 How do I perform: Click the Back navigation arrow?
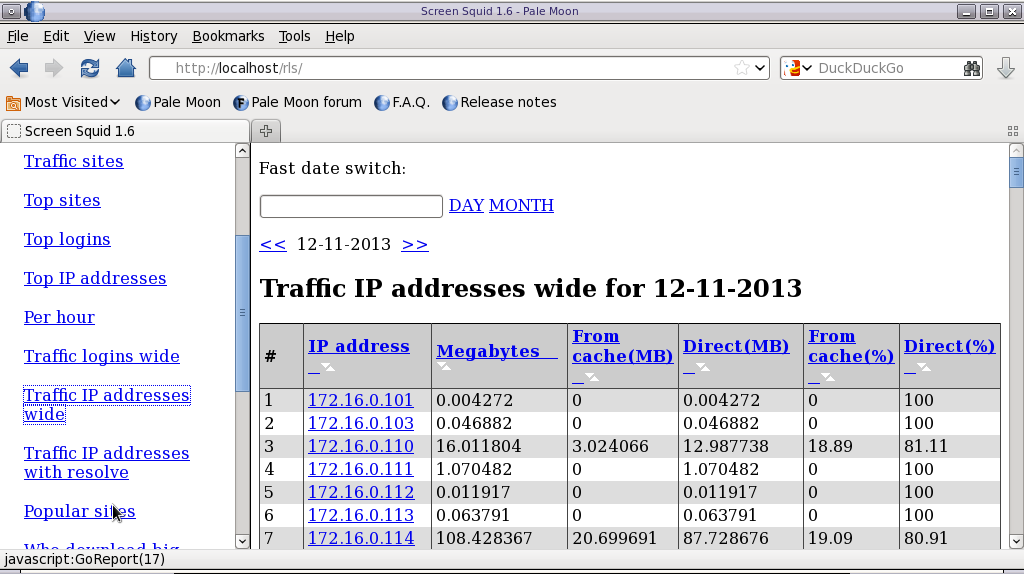point(19,68)
